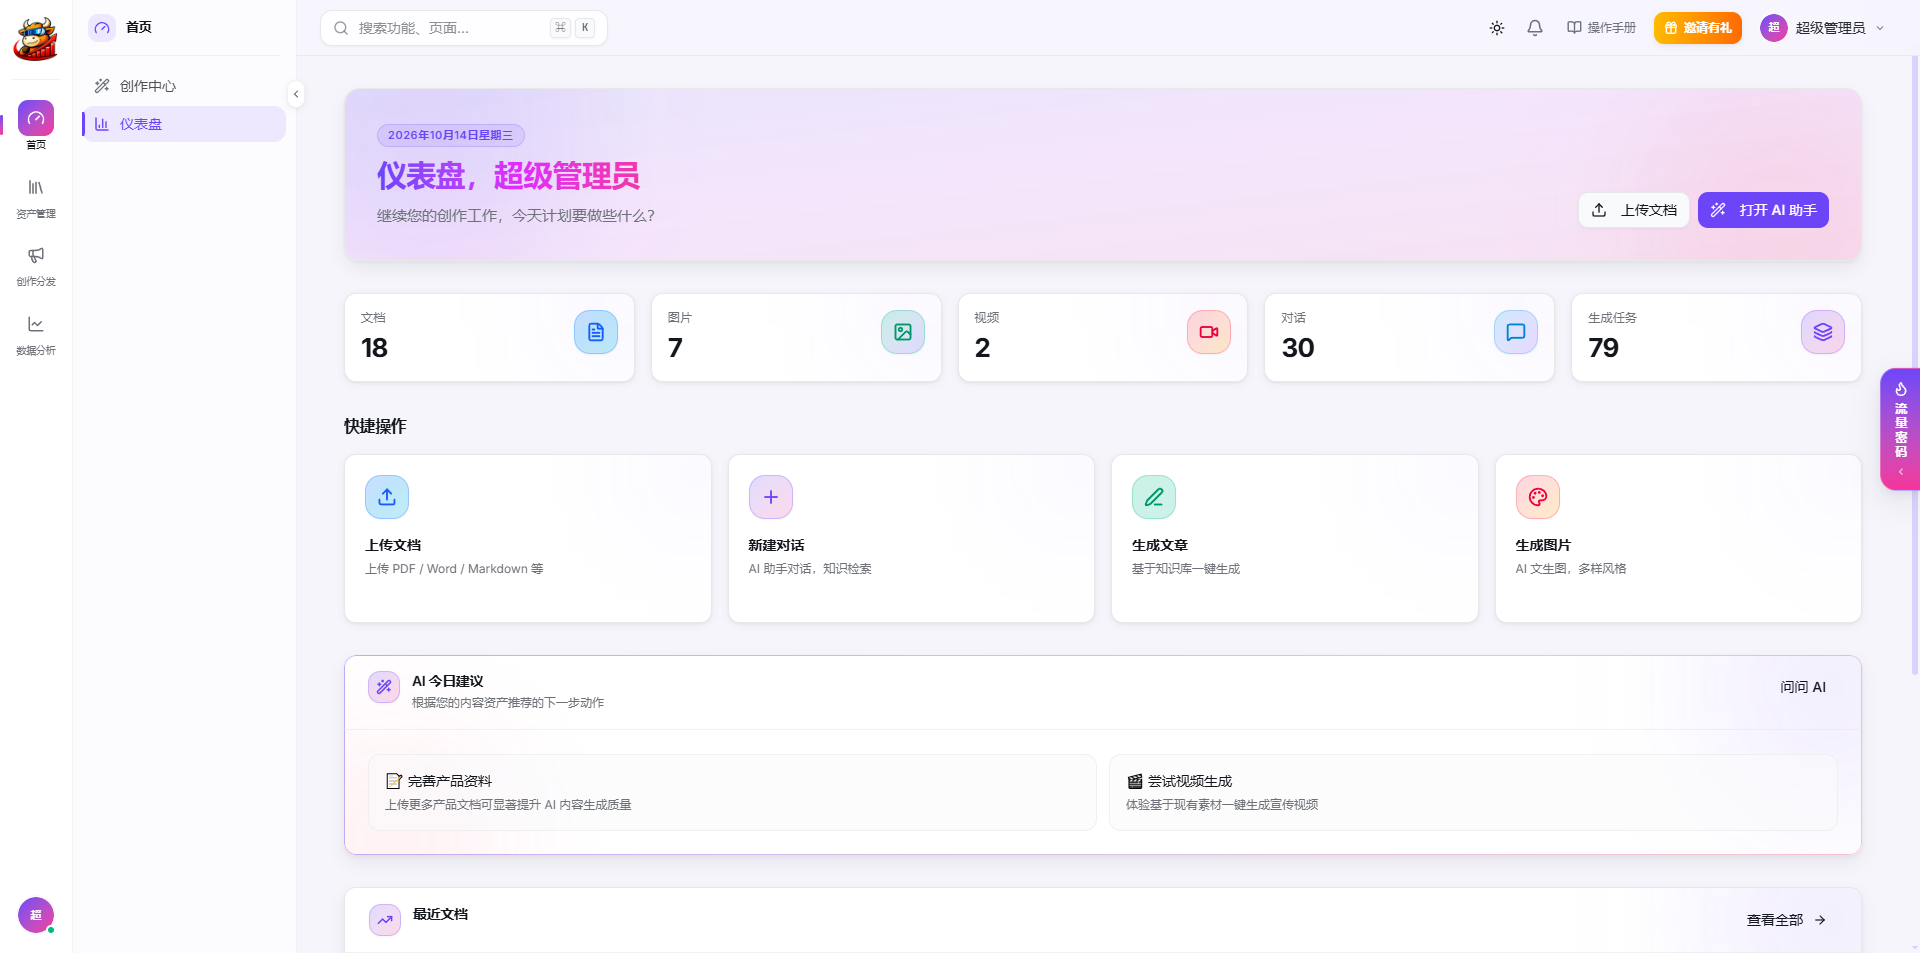Open notifications bell
The width and height of the screenshot is (1920, 953).
1535,28
